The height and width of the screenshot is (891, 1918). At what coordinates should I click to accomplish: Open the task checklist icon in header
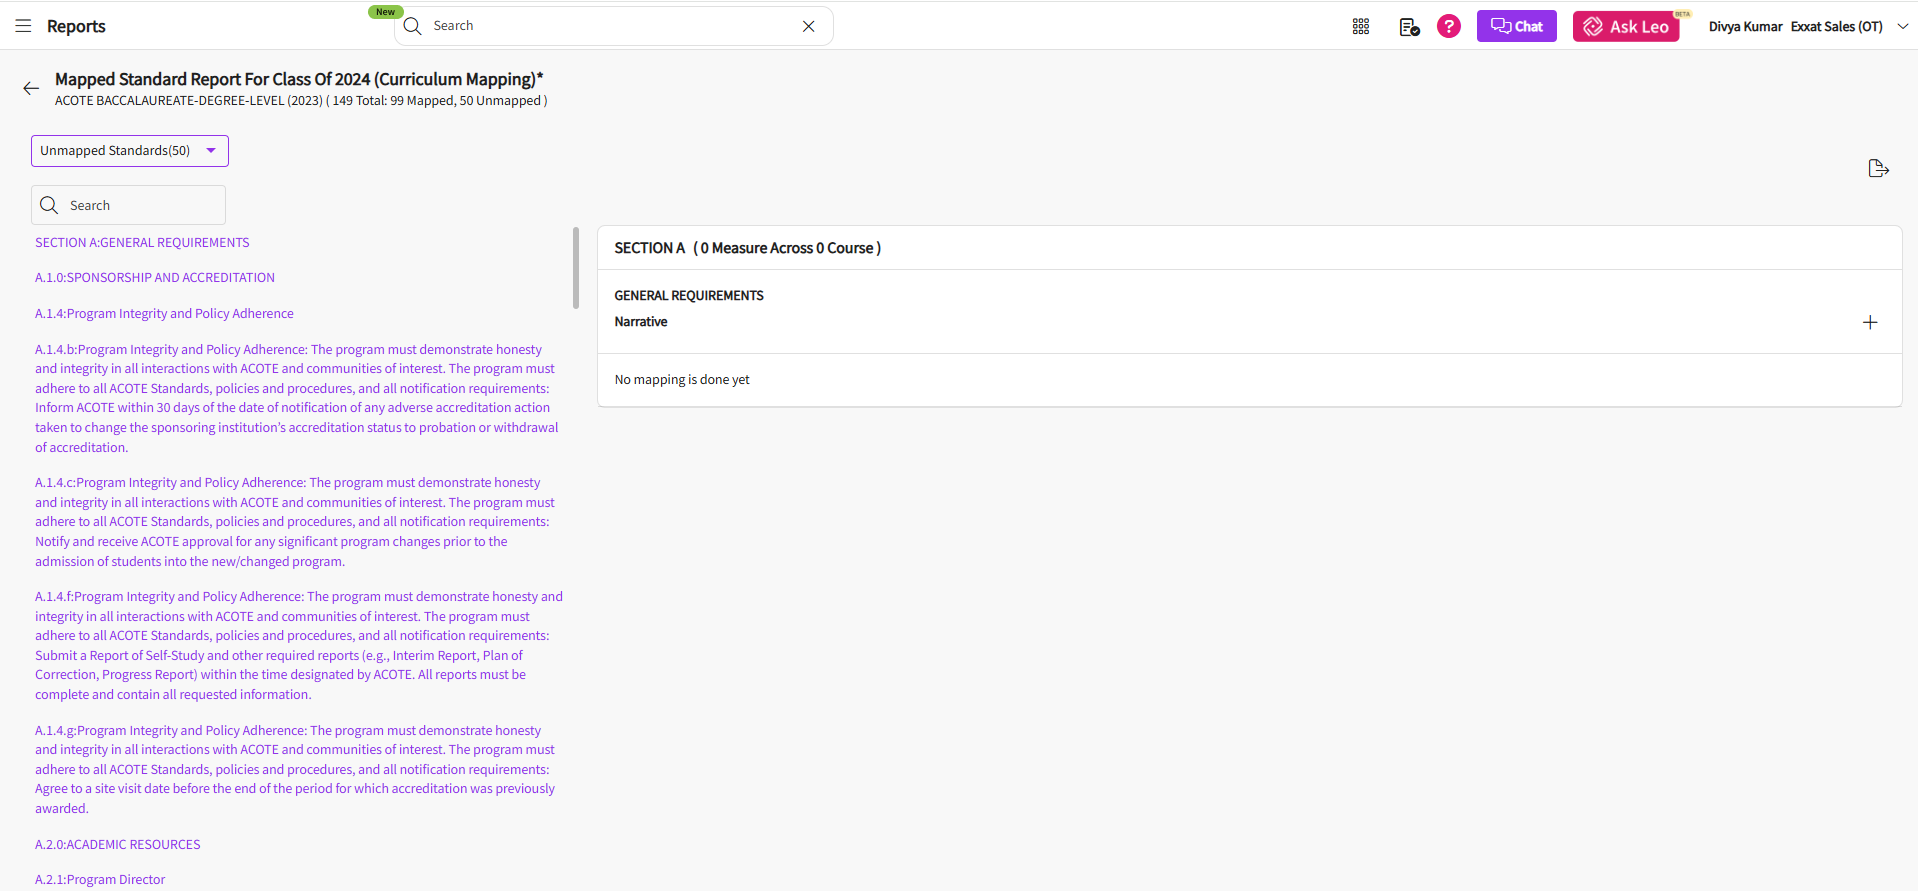tap(1408, 27)
